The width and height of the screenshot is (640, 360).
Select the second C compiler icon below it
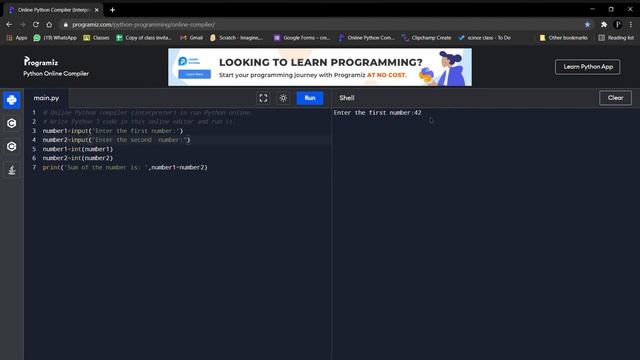11,147
